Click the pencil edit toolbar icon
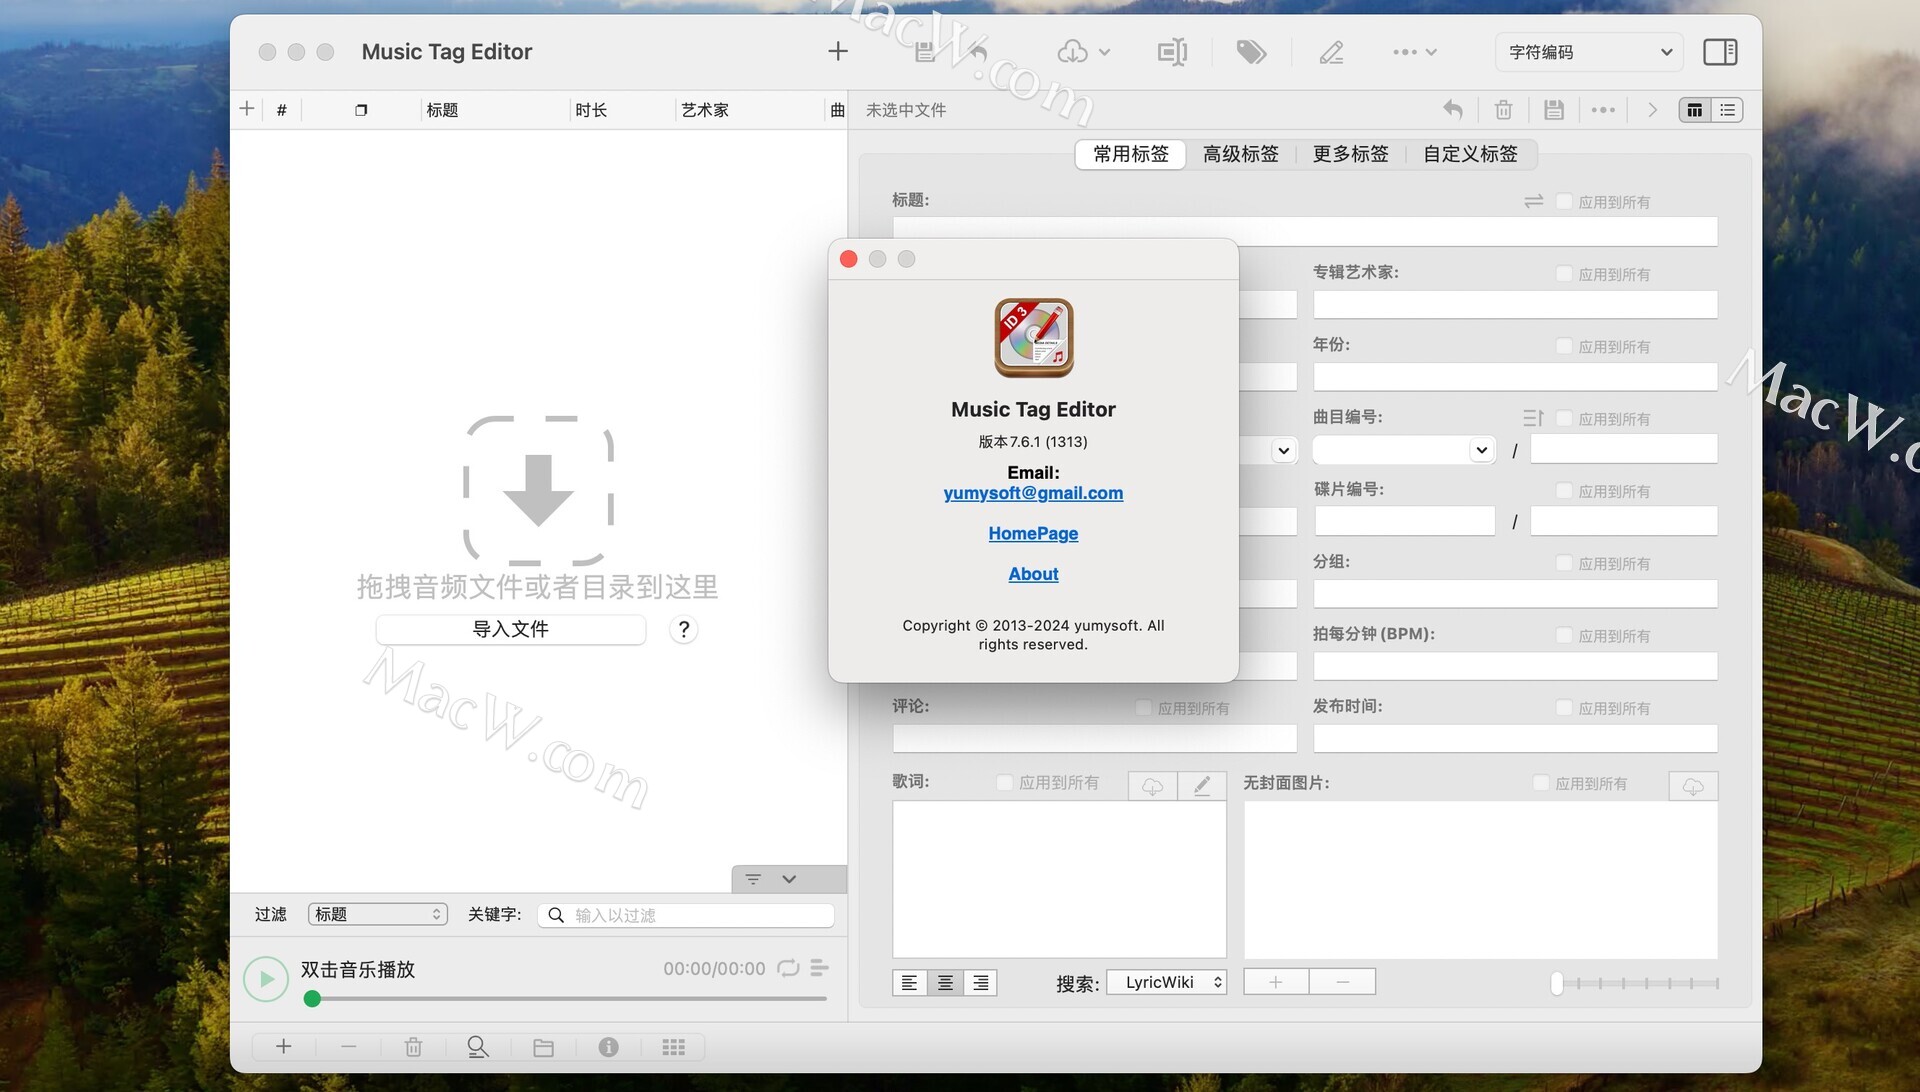Viewport: 1920px width, 1092px height. pyautogui.click(x=1331, y=52)
